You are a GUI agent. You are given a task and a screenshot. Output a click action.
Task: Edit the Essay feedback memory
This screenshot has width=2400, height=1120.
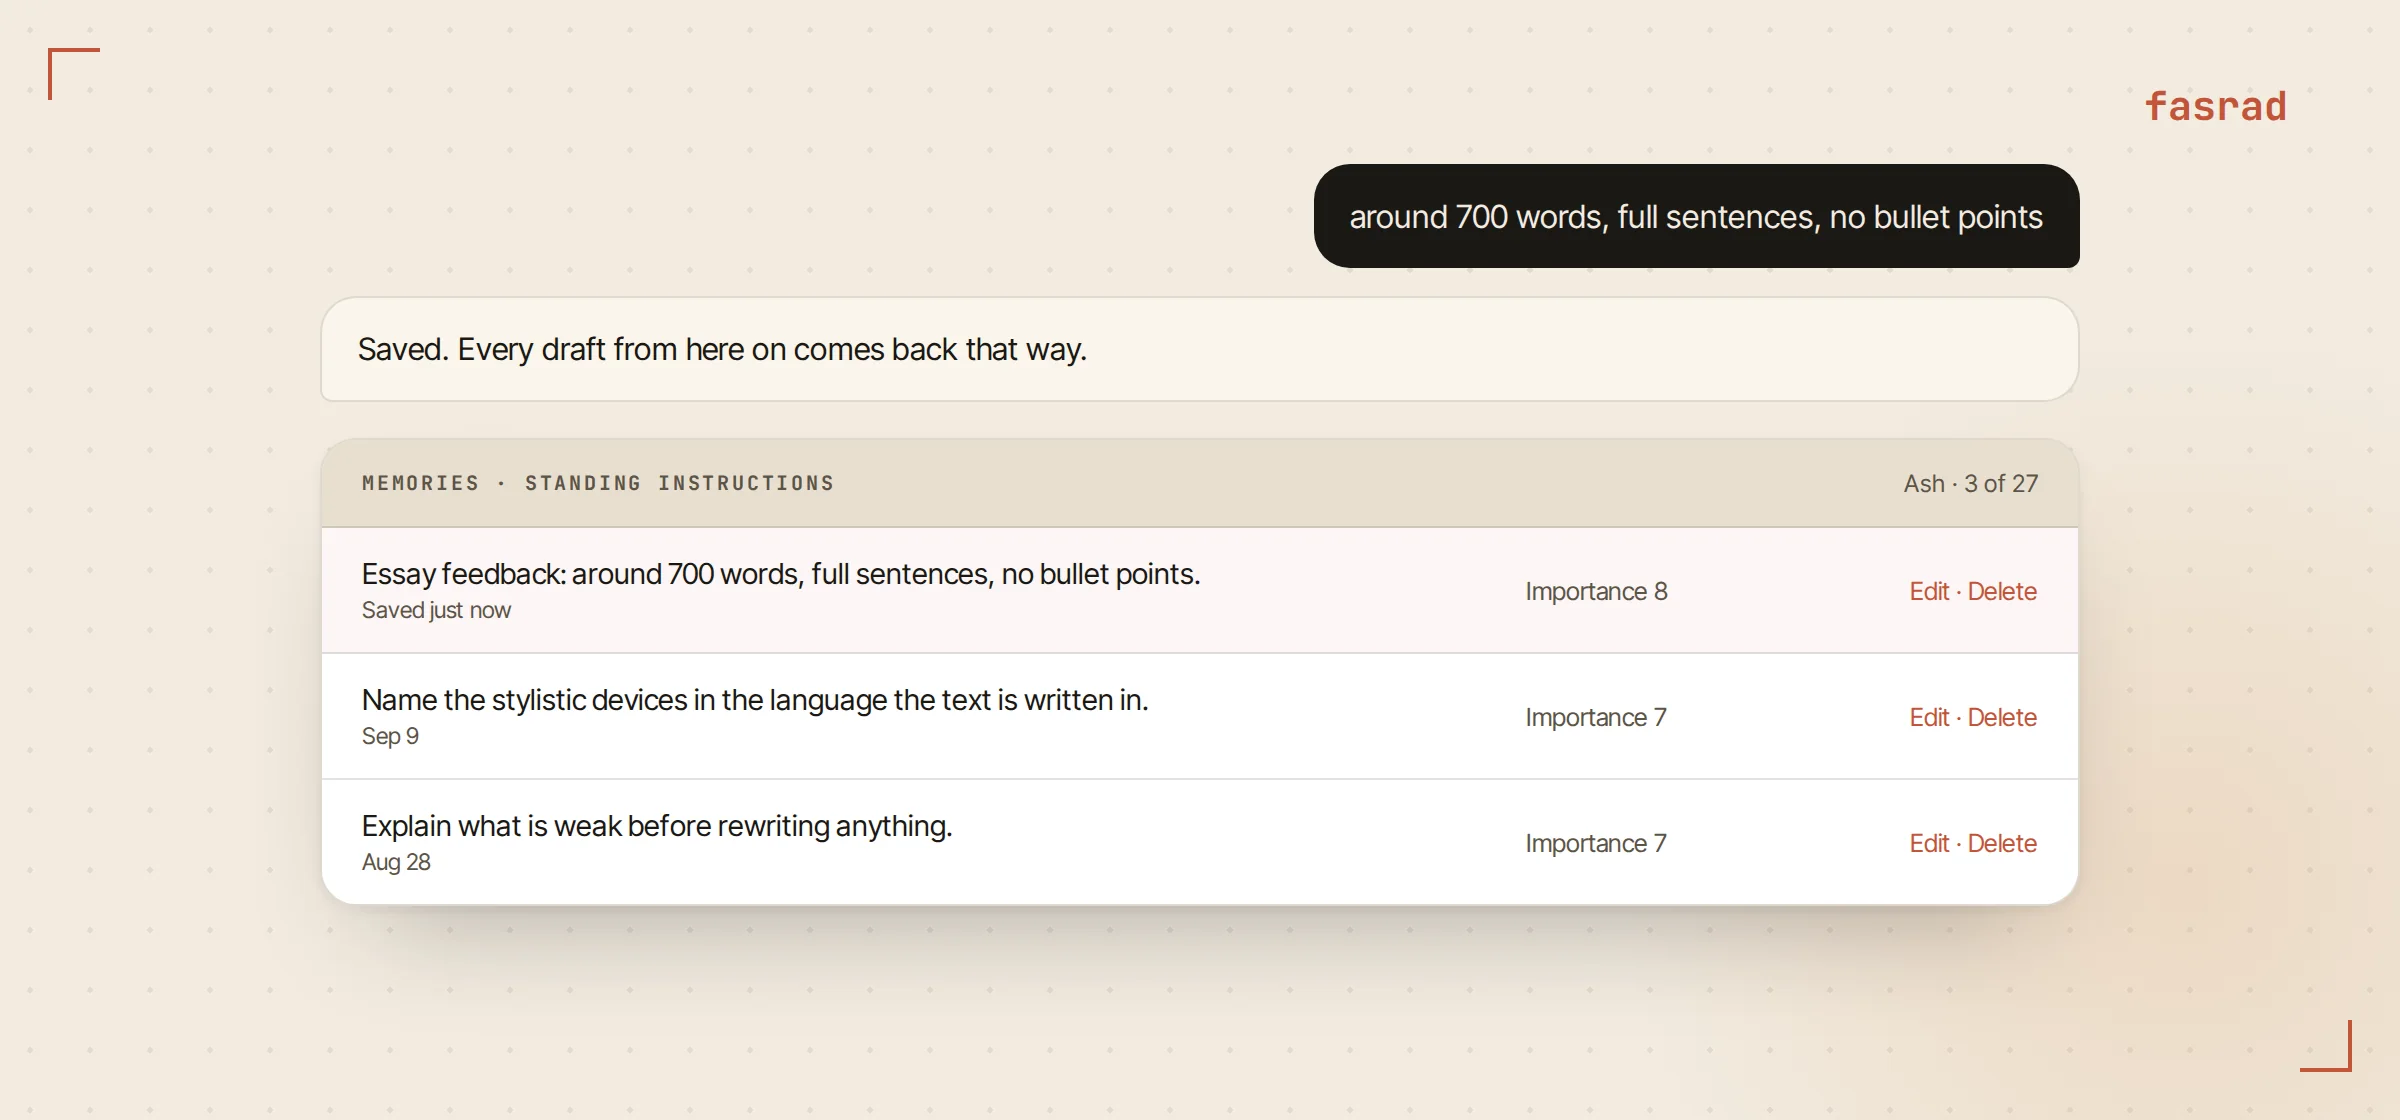(x=1929, y=591)
